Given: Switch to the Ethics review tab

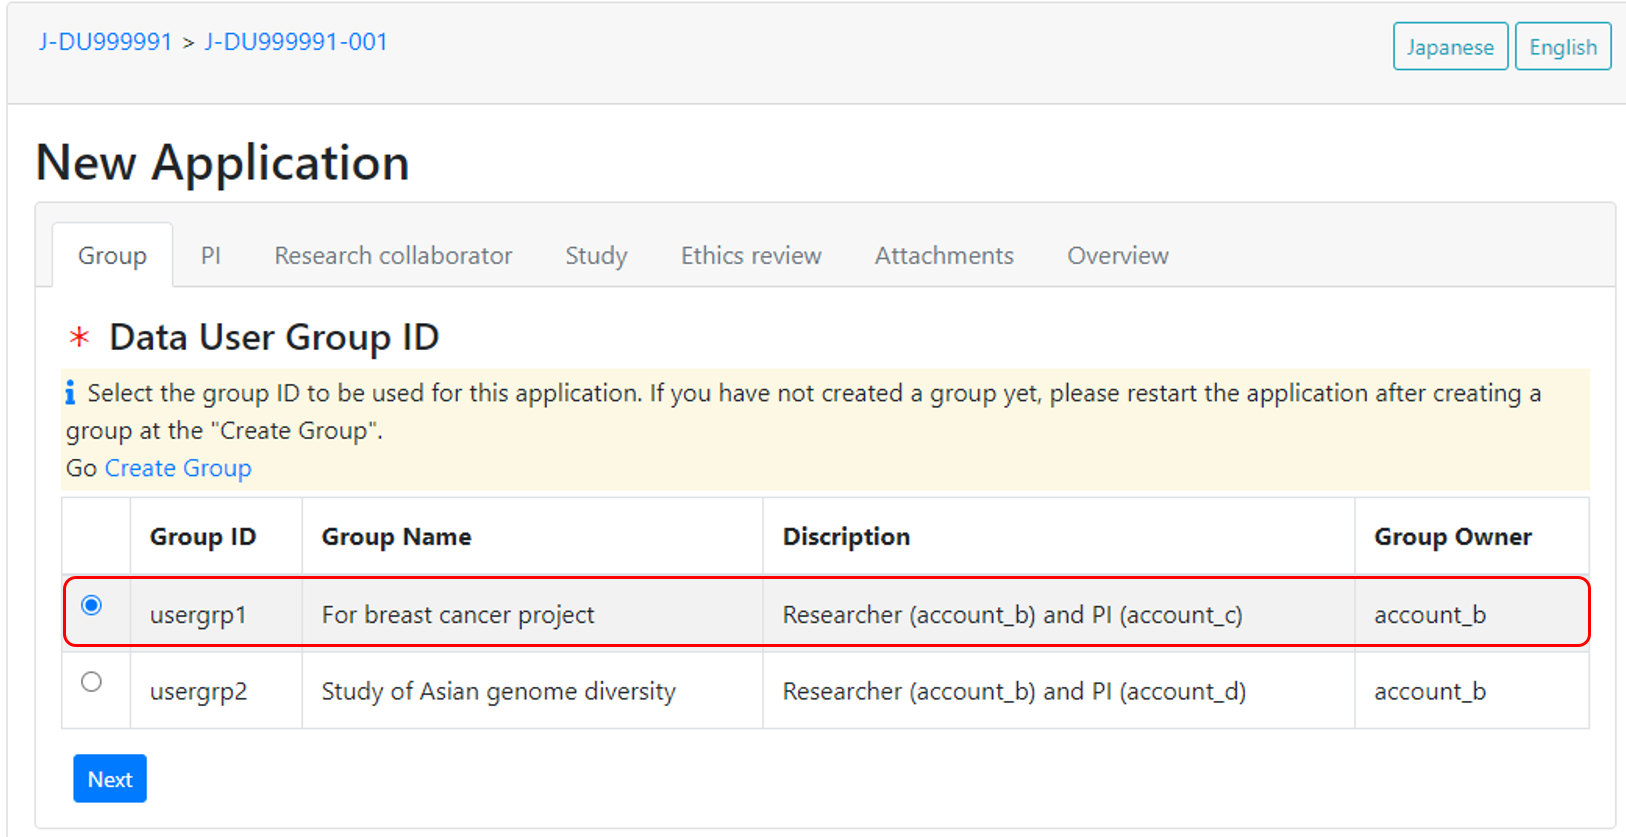Looking at the screenshot, I should pos(751,256).
